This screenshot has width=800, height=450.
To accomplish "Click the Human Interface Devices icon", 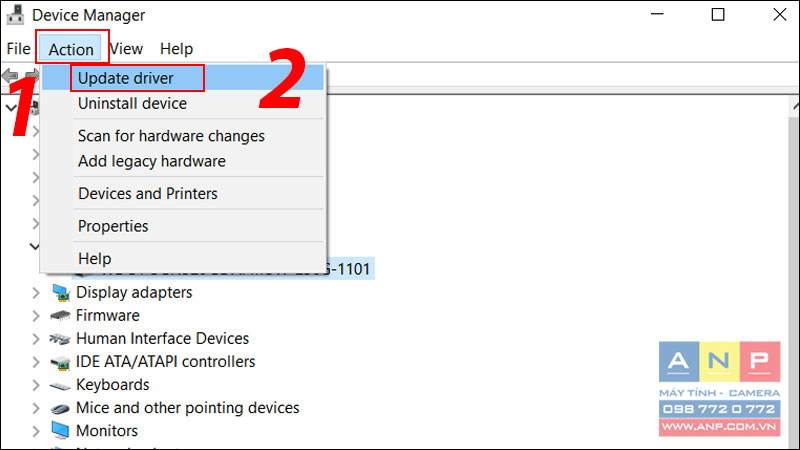I will pyautogui.click(x=60, y=339).
